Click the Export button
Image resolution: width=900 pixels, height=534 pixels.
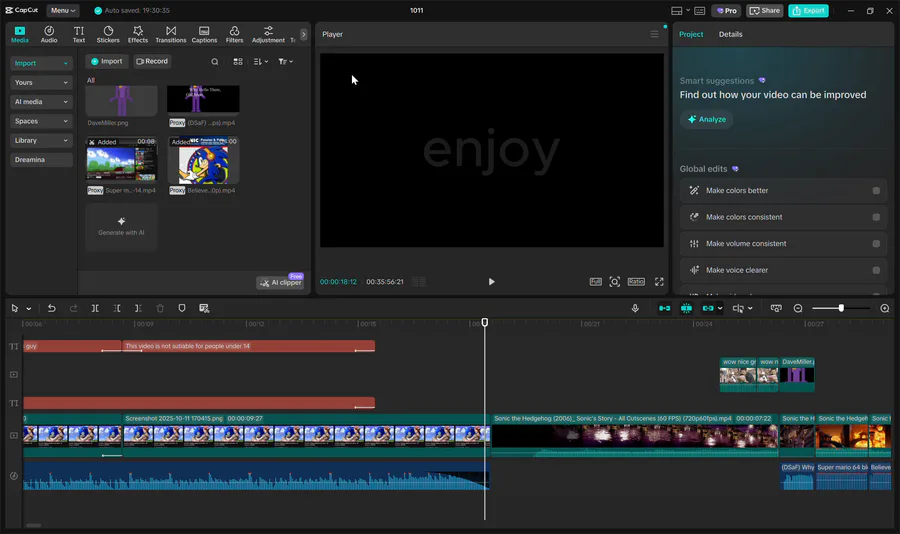(x=808, y=10)
